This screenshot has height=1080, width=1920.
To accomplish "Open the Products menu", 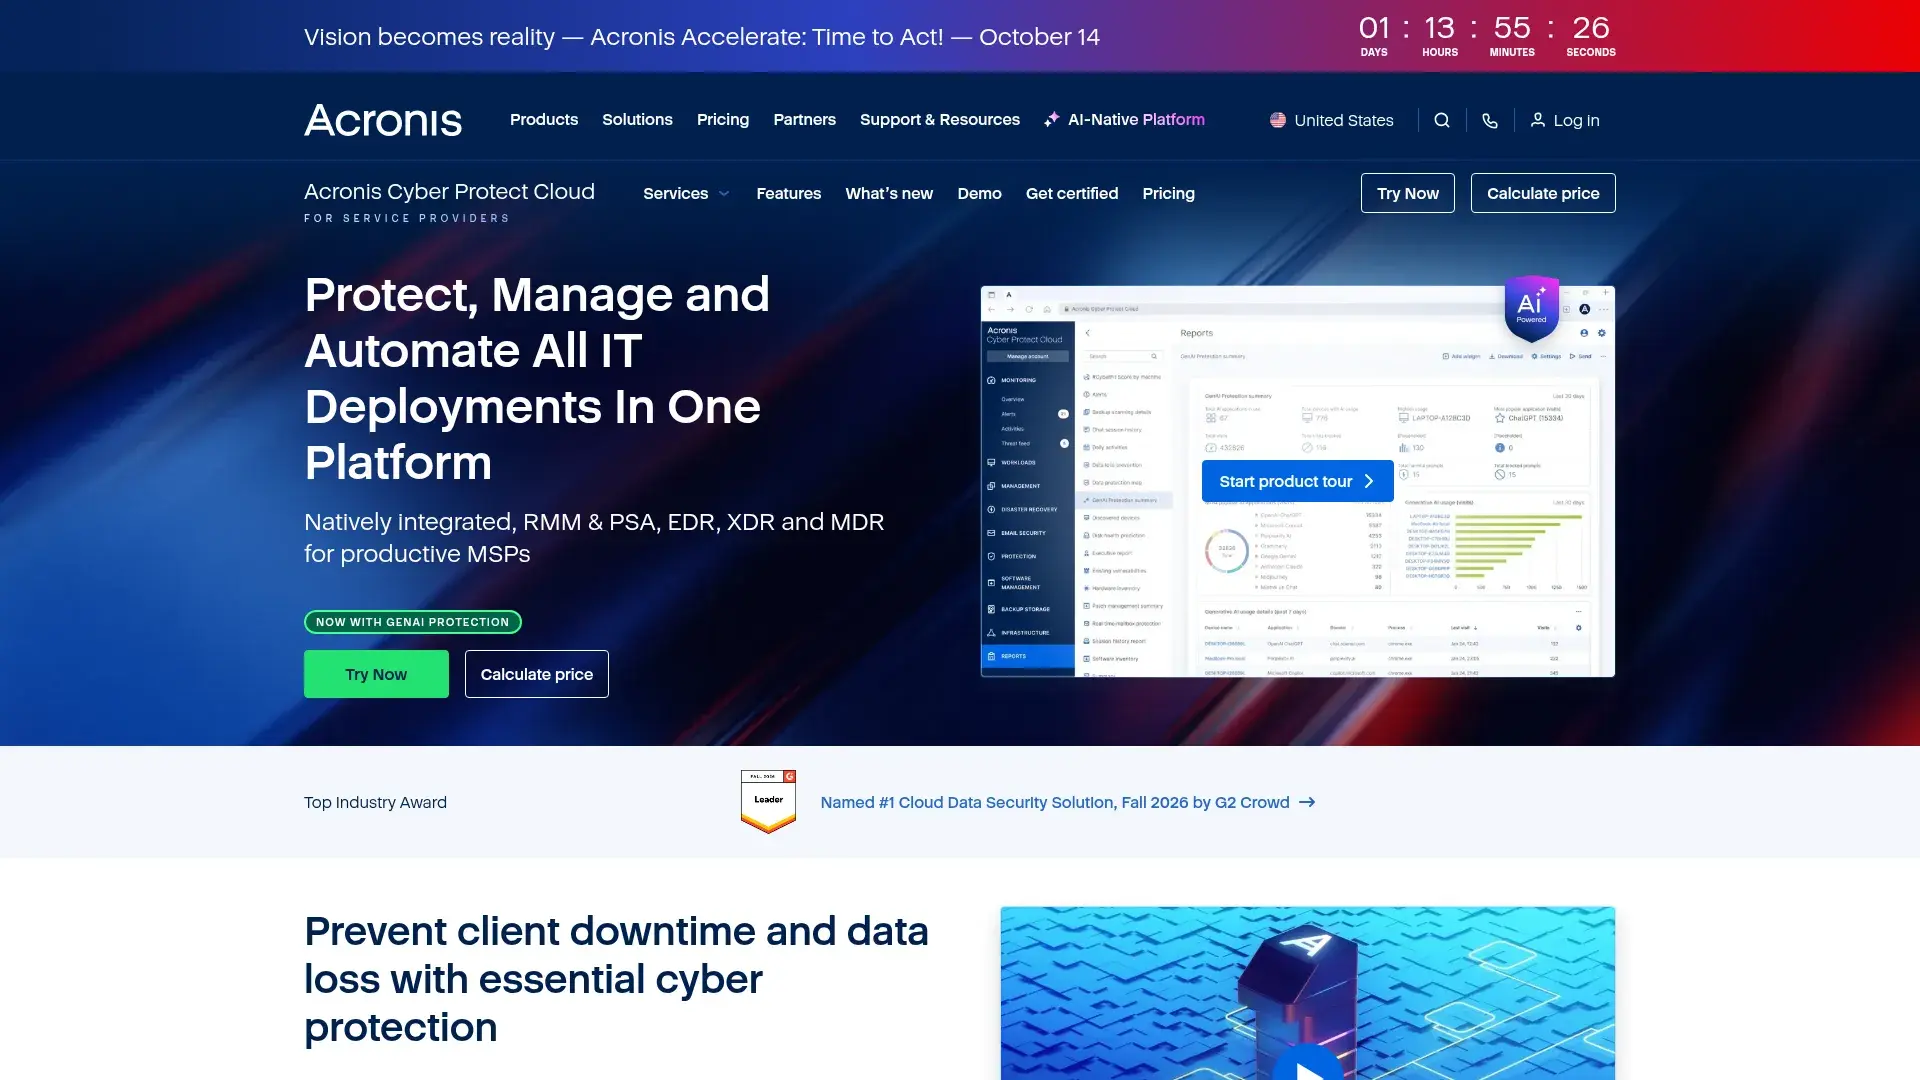I will click(544, 120).
